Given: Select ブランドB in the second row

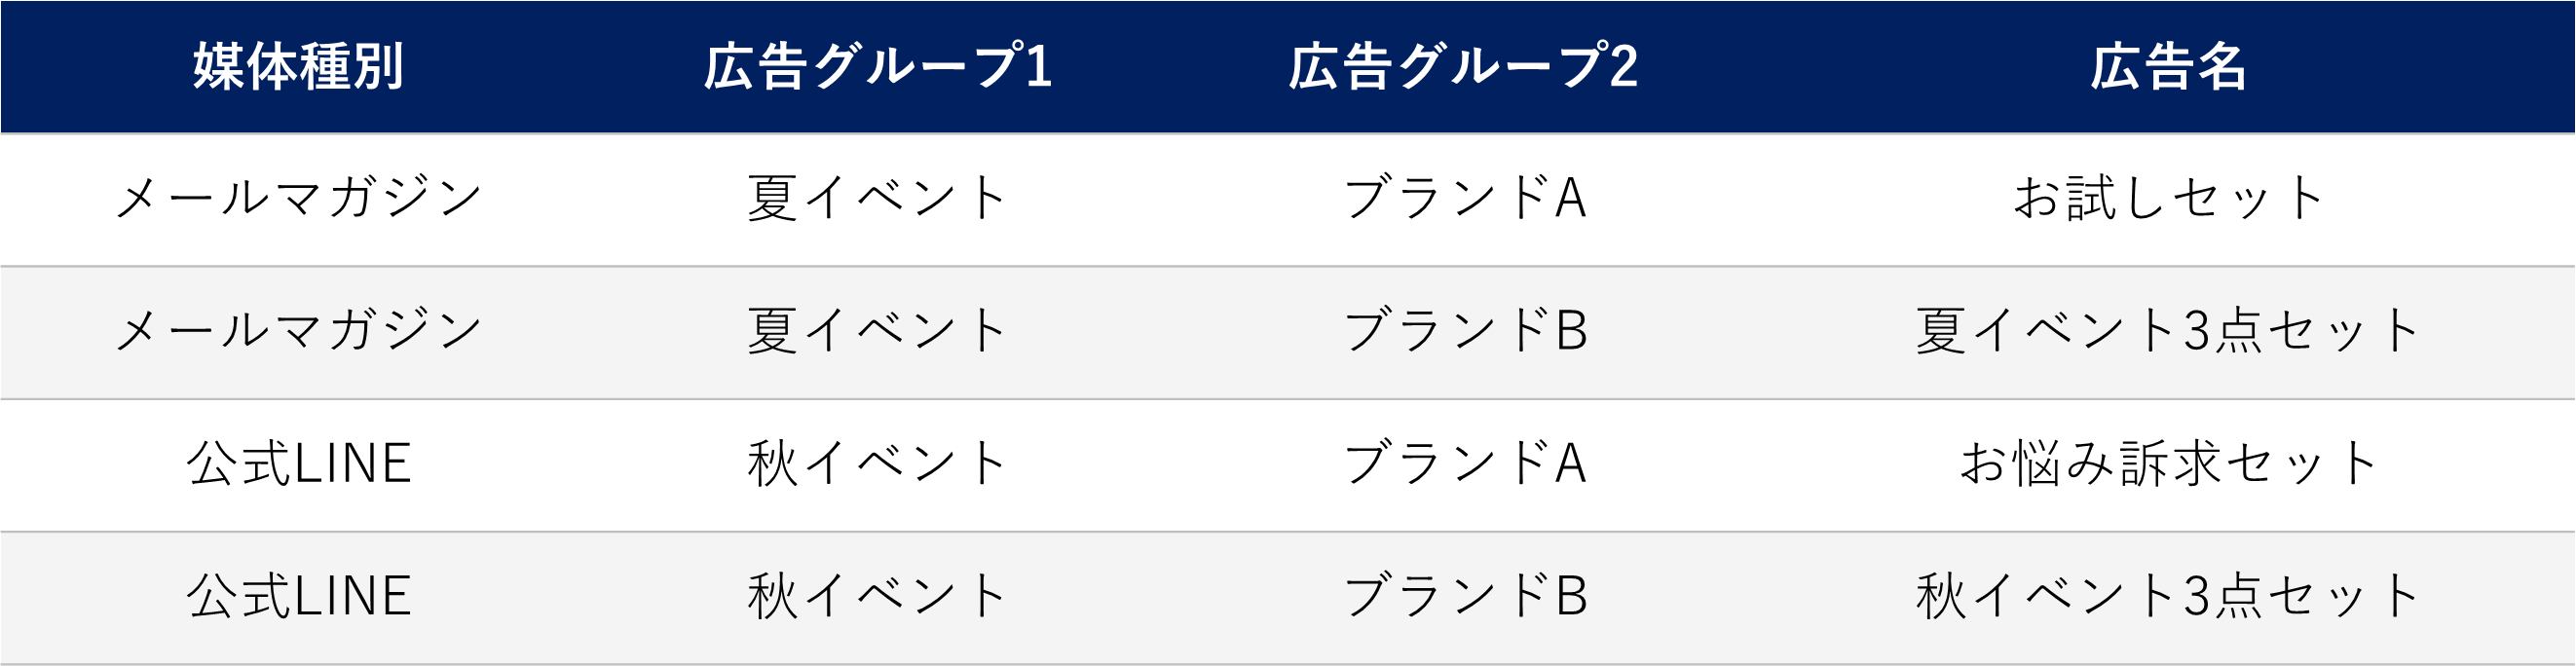Looking at the screenshot, I should pos(1464,330).
